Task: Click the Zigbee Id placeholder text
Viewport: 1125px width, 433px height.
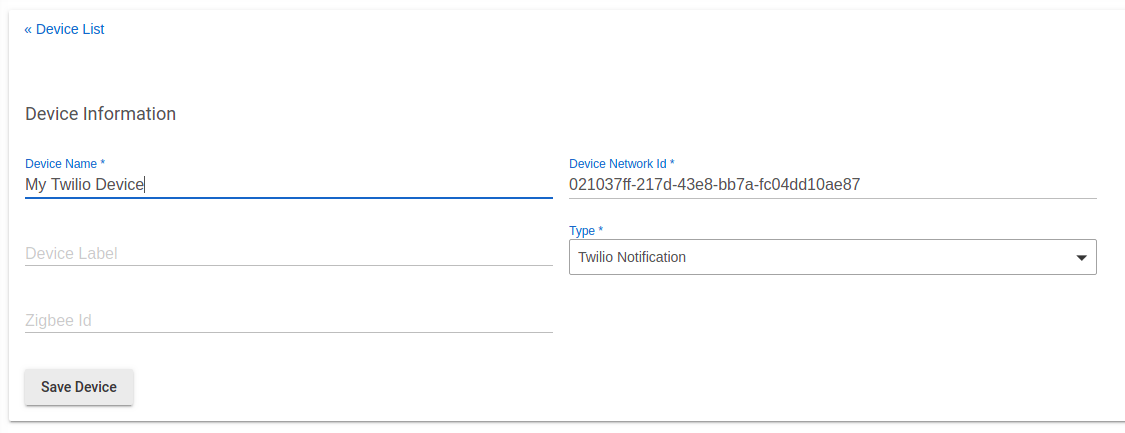Action: (x=58, y=320)
